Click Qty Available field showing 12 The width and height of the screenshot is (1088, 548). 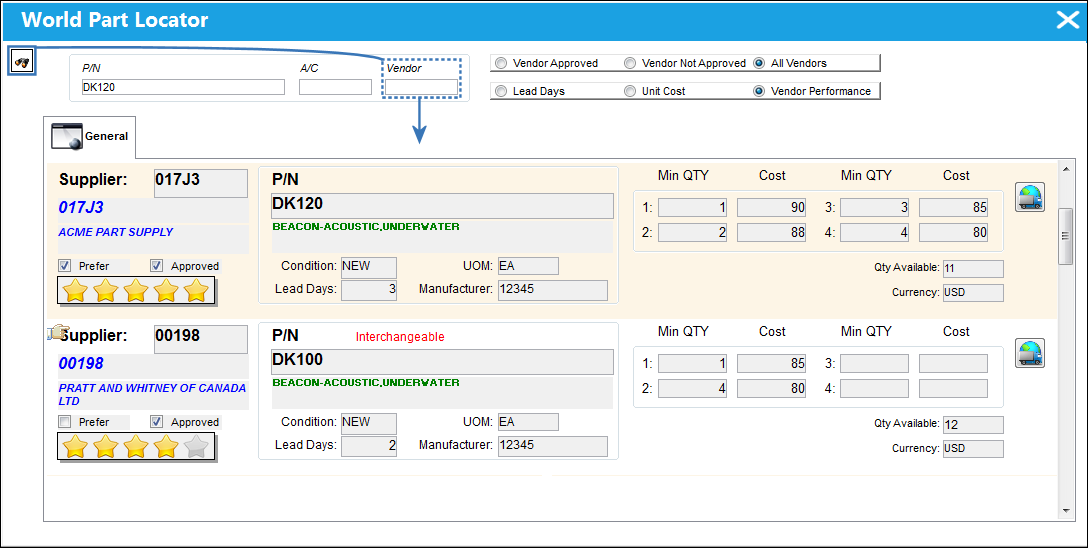coord(973,425)
